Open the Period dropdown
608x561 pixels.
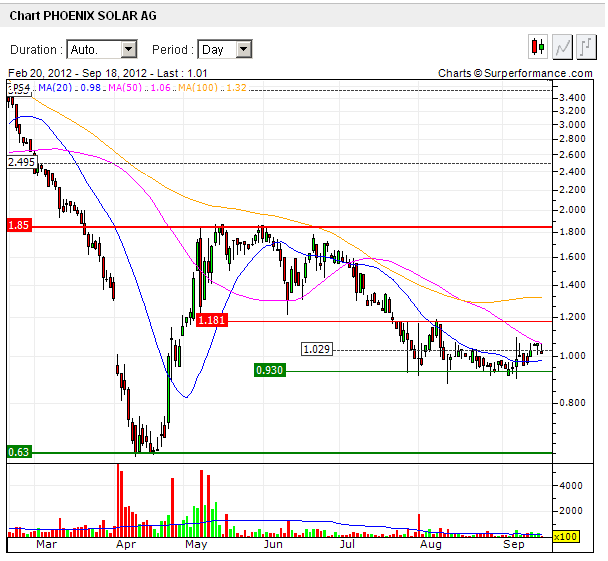point(224,49)
